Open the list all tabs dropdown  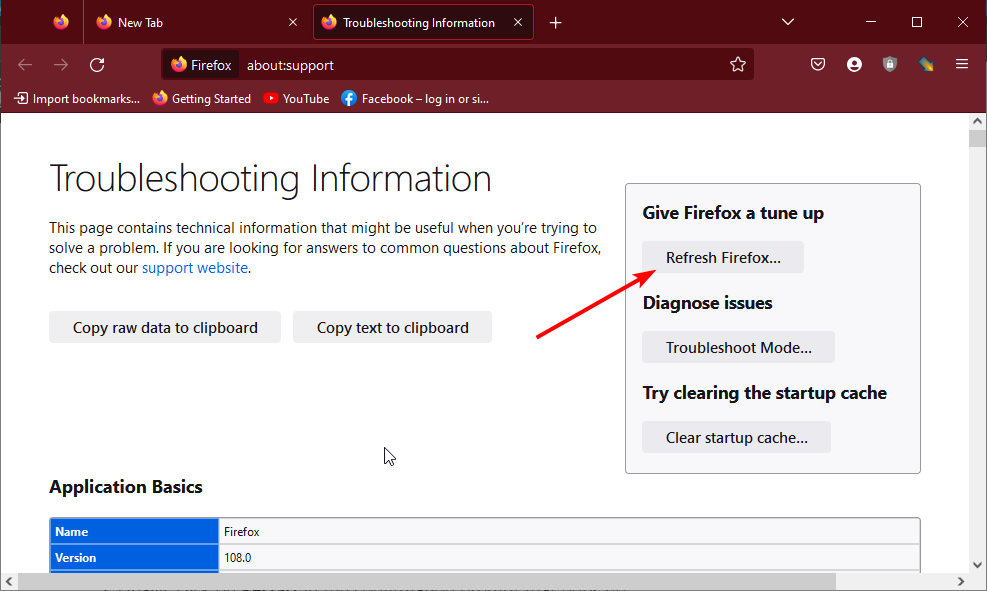click(787, 22)
